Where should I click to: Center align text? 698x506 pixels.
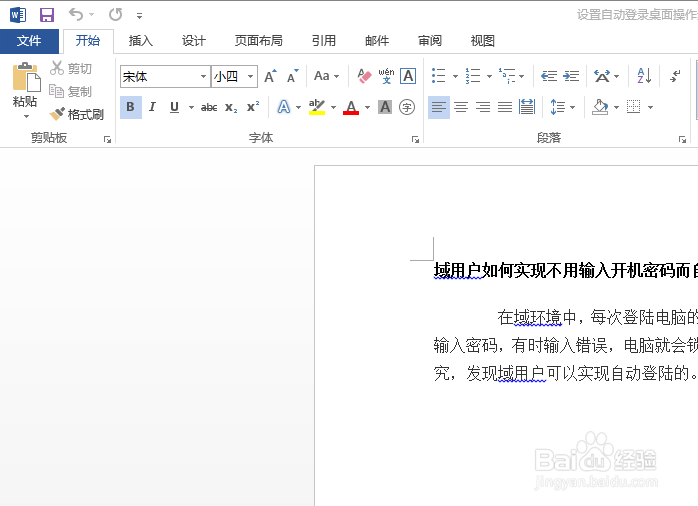pyautogui.click(x=461, y=107)
